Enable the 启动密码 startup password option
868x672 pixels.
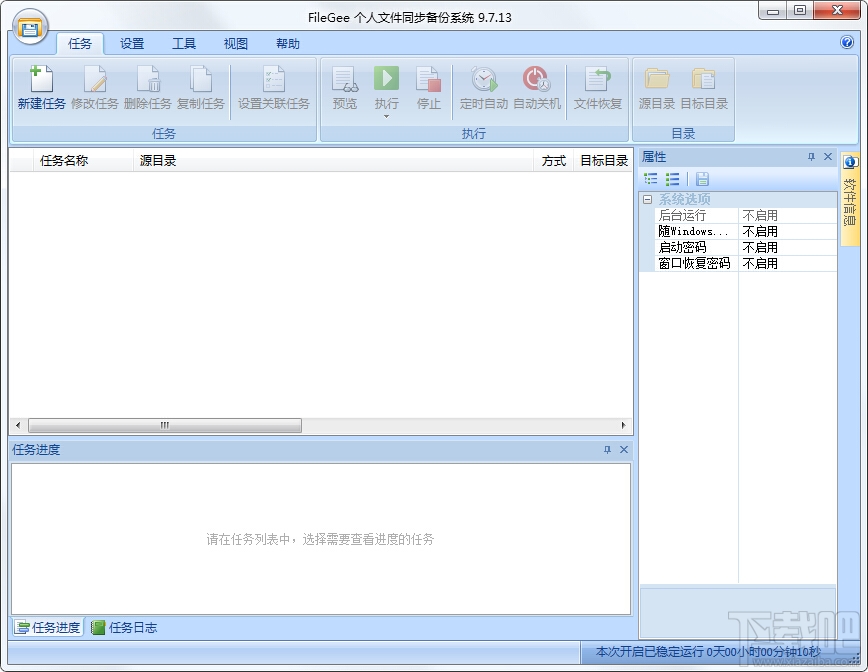[x=786, y=247]
